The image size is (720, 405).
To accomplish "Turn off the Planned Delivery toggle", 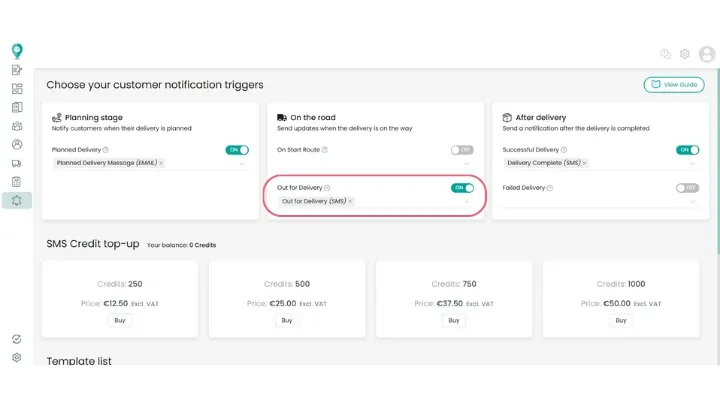I will click(x=237, y=150).
